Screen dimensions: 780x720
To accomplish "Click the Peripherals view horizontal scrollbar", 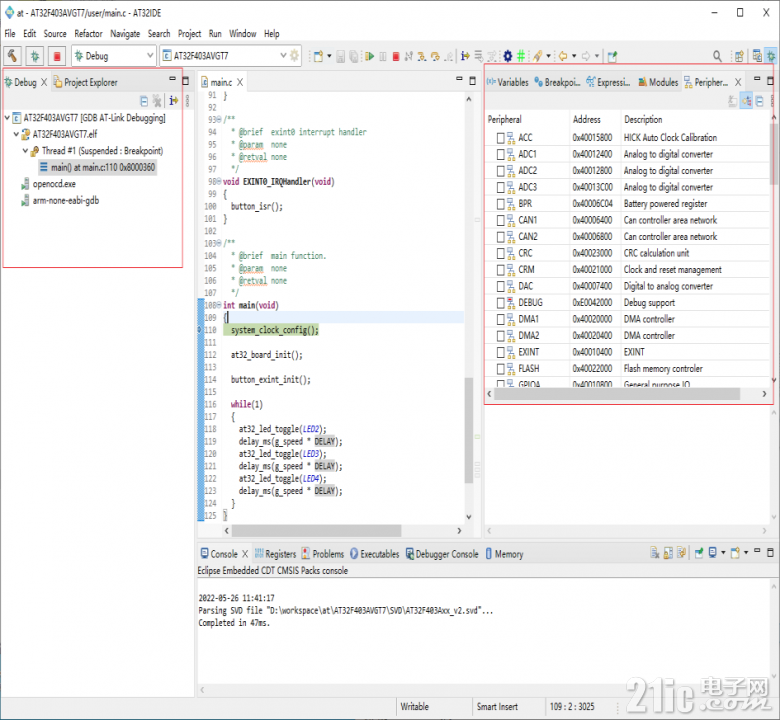I will point(617,394).
